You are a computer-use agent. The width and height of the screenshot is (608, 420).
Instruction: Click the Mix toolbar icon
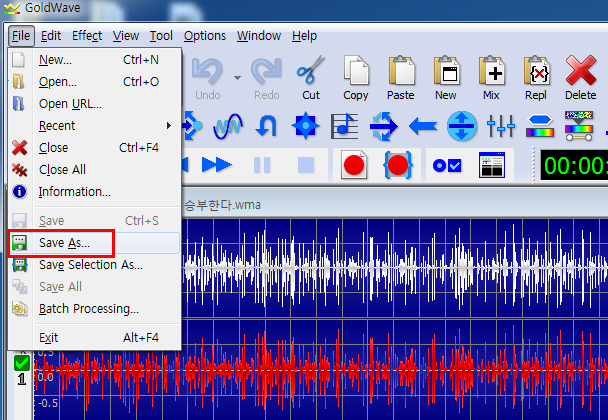coord(491,78)
